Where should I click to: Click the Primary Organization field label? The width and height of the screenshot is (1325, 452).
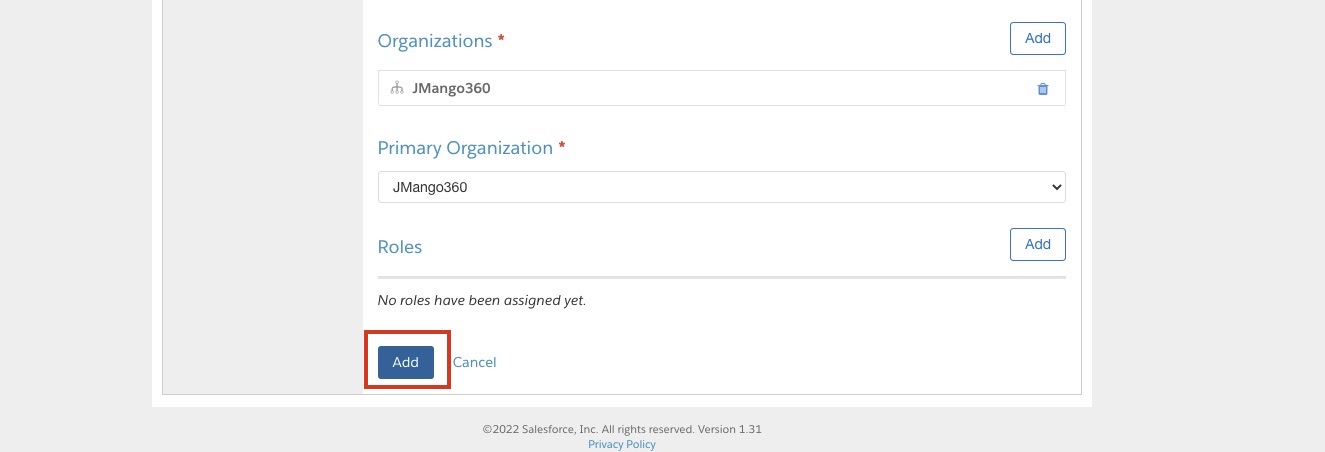click(x=465, y=148)
